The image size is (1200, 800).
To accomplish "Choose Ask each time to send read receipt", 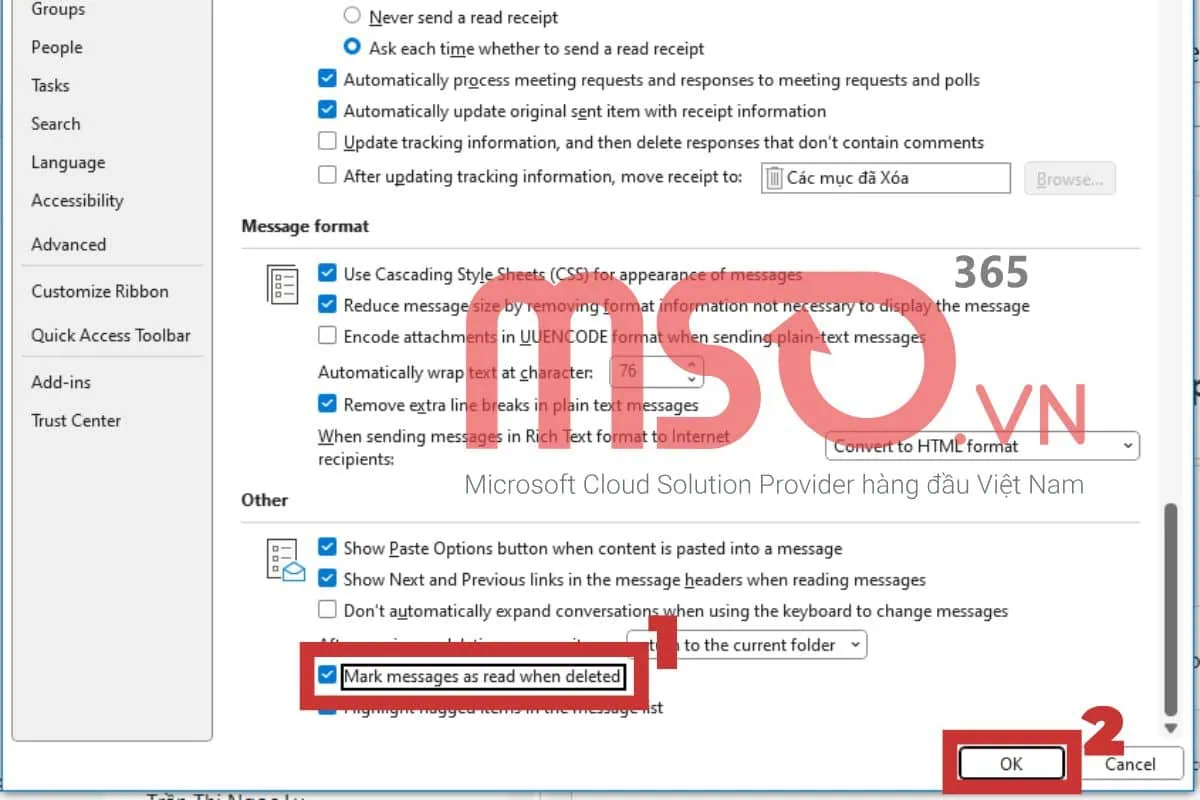I will click(352, 48).
